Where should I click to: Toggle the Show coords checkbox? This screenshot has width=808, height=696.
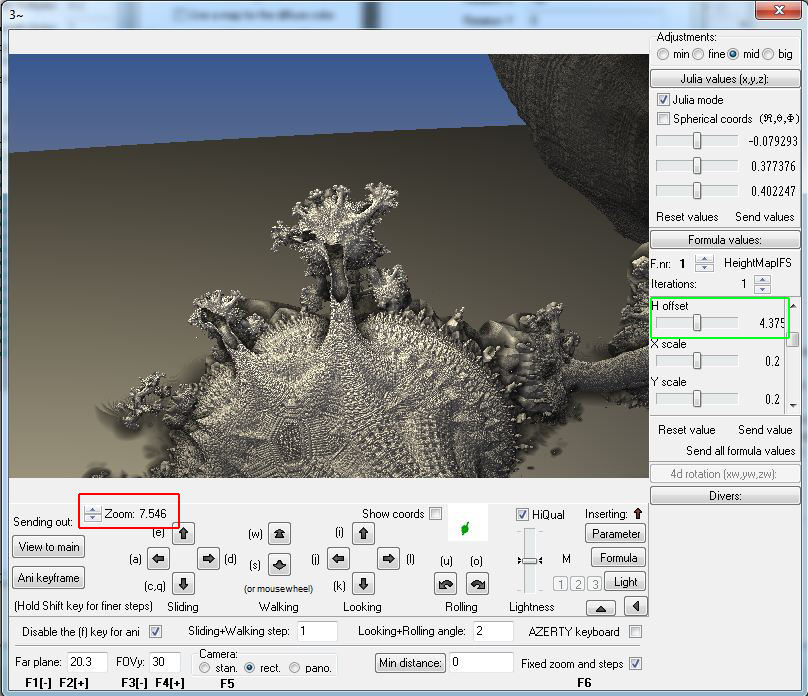(x=435, y=514)
